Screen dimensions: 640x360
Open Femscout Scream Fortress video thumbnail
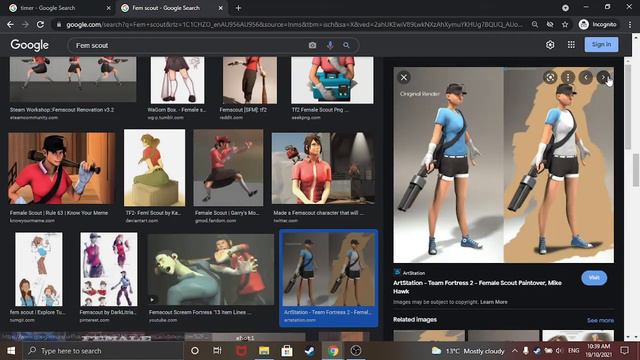[x=211, y=269]
